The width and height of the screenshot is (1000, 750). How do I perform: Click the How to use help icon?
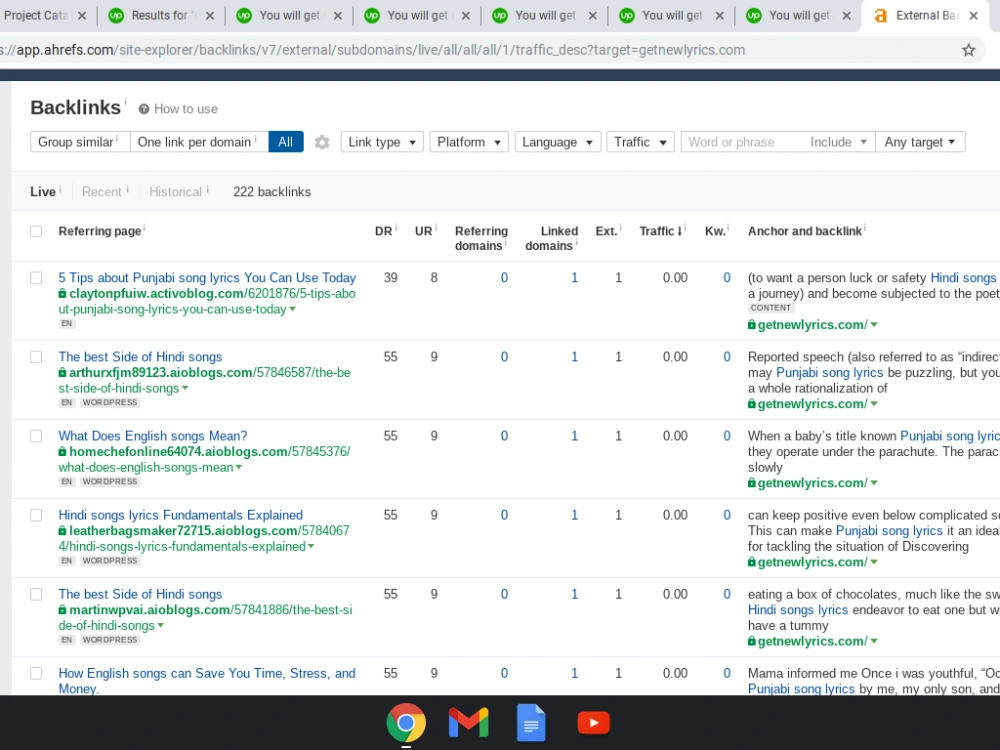(x=144, y=109)
